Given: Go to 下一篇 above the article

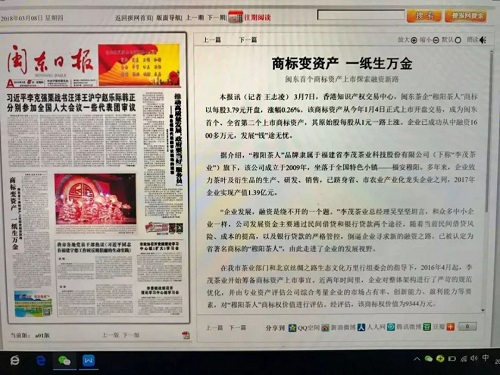Looking at the screenshot, I should (x=248, y=40).
